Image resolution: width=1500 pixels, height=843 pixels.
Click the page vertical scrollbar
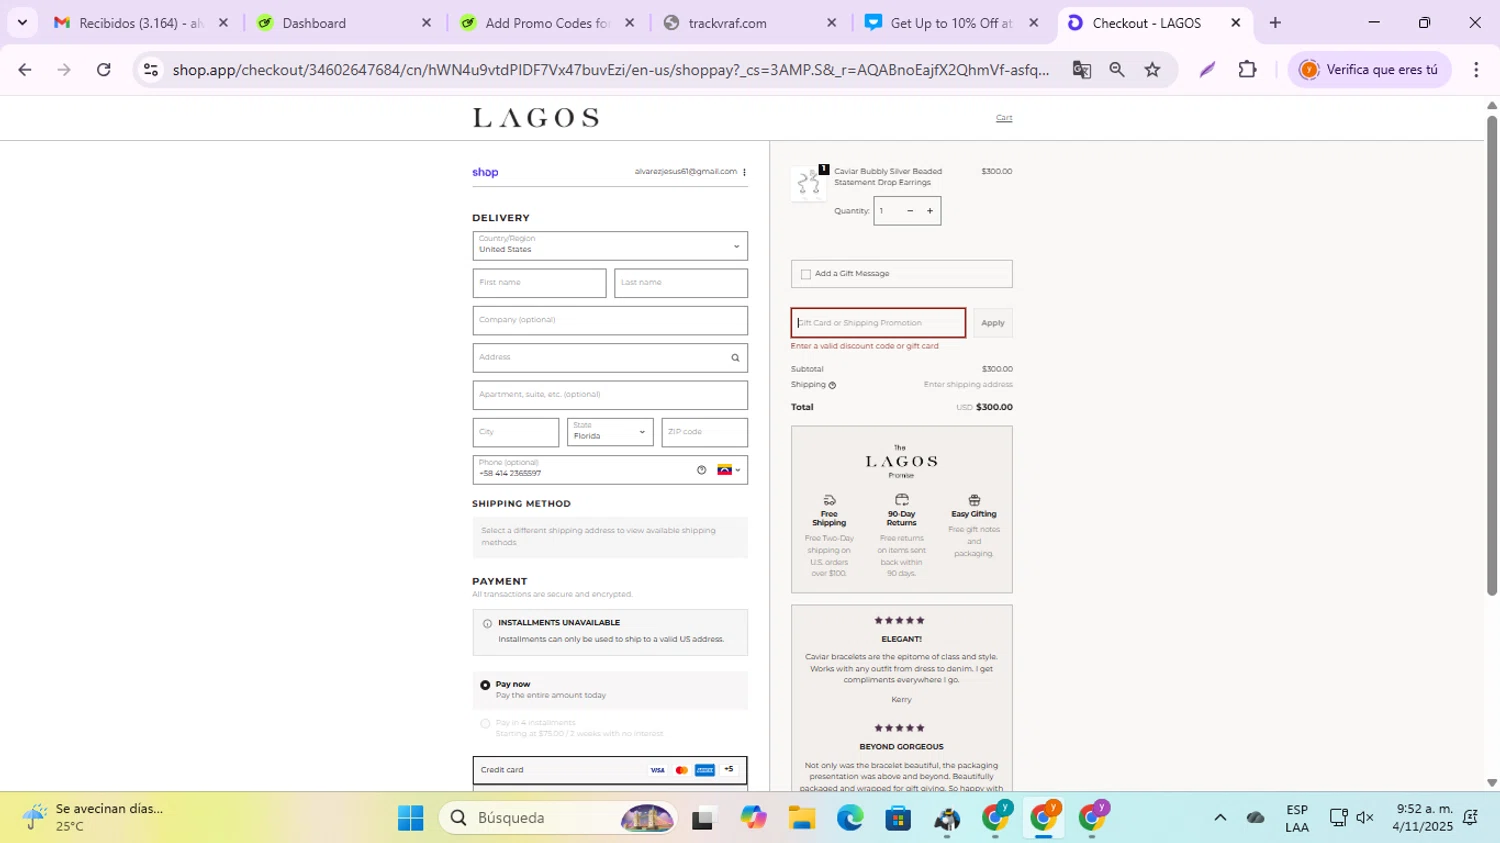pos(1492,355)
